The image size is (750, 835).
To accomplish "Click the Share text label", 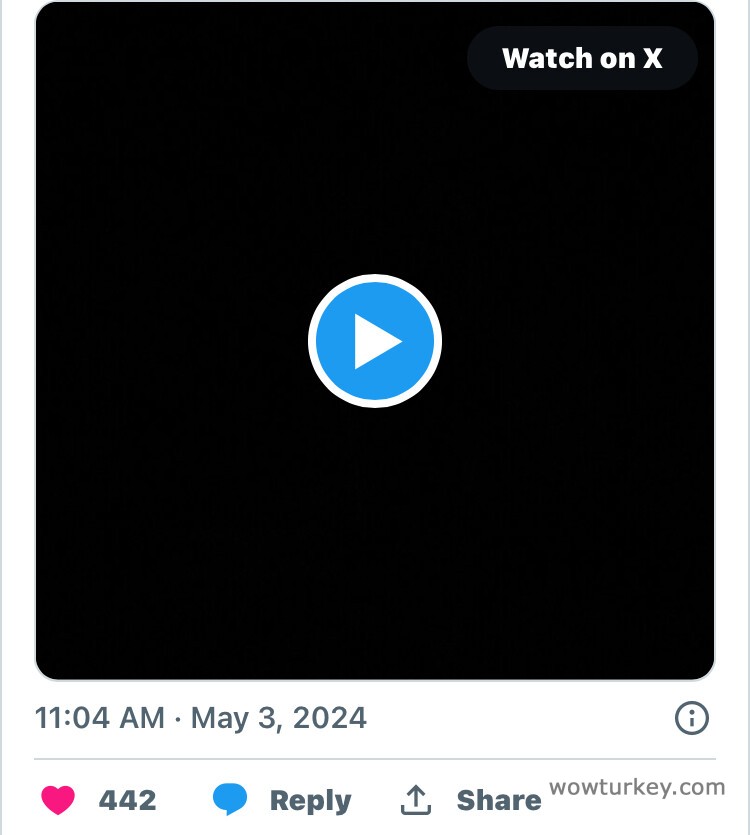I will pyautogui.click(x=498, y=800).
